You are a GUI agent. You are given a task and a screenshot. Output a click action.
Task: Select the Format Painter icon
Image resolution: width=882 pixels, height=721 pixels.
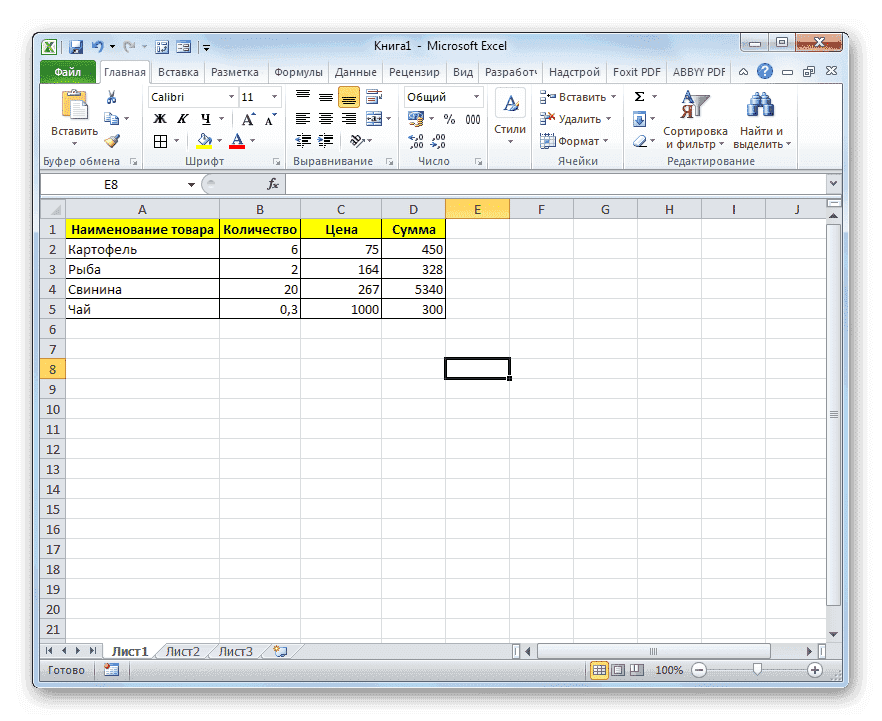point(114,139)
